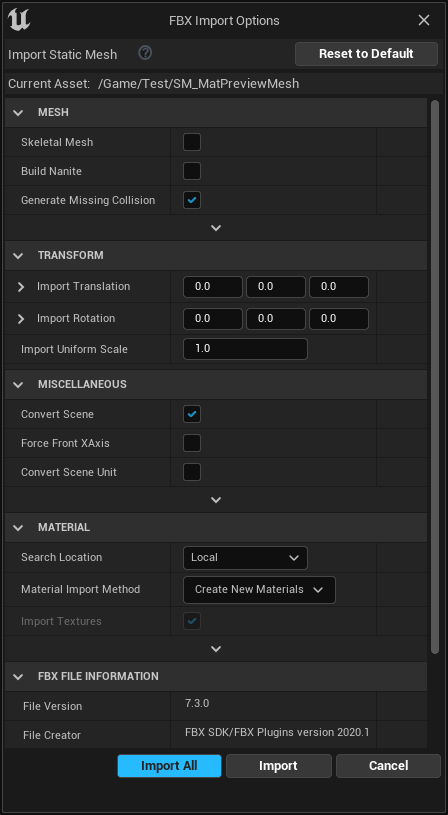This screenshot has height=815, width=448.
Task: Enable the Skeletal Mesh checkbox
Action: point(192,142)
